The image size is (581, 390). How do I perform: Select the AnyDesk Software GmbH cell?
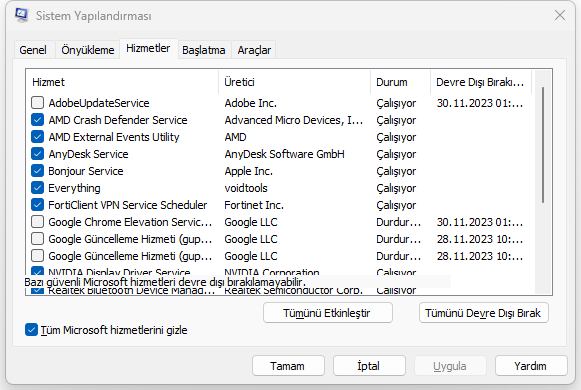coord(285,154)
